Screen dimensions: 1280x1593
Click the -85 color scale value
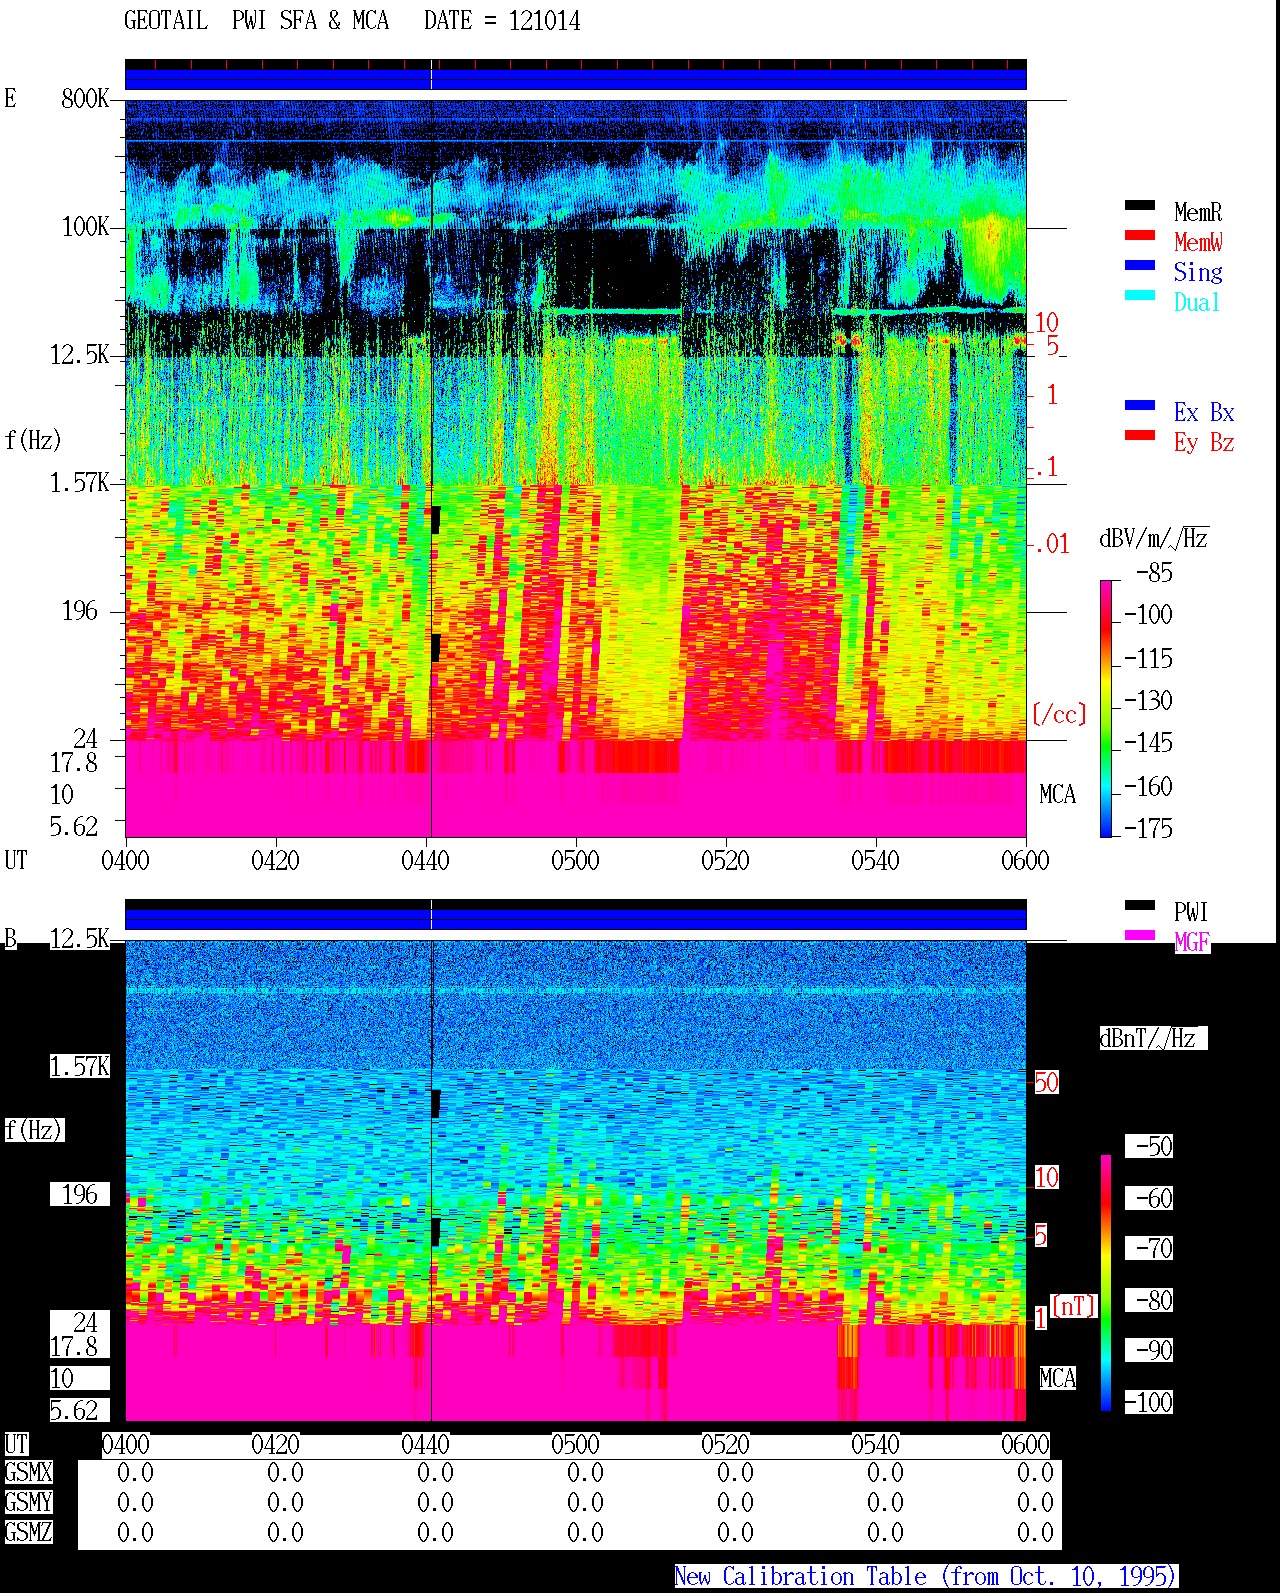coord(1154,573)
